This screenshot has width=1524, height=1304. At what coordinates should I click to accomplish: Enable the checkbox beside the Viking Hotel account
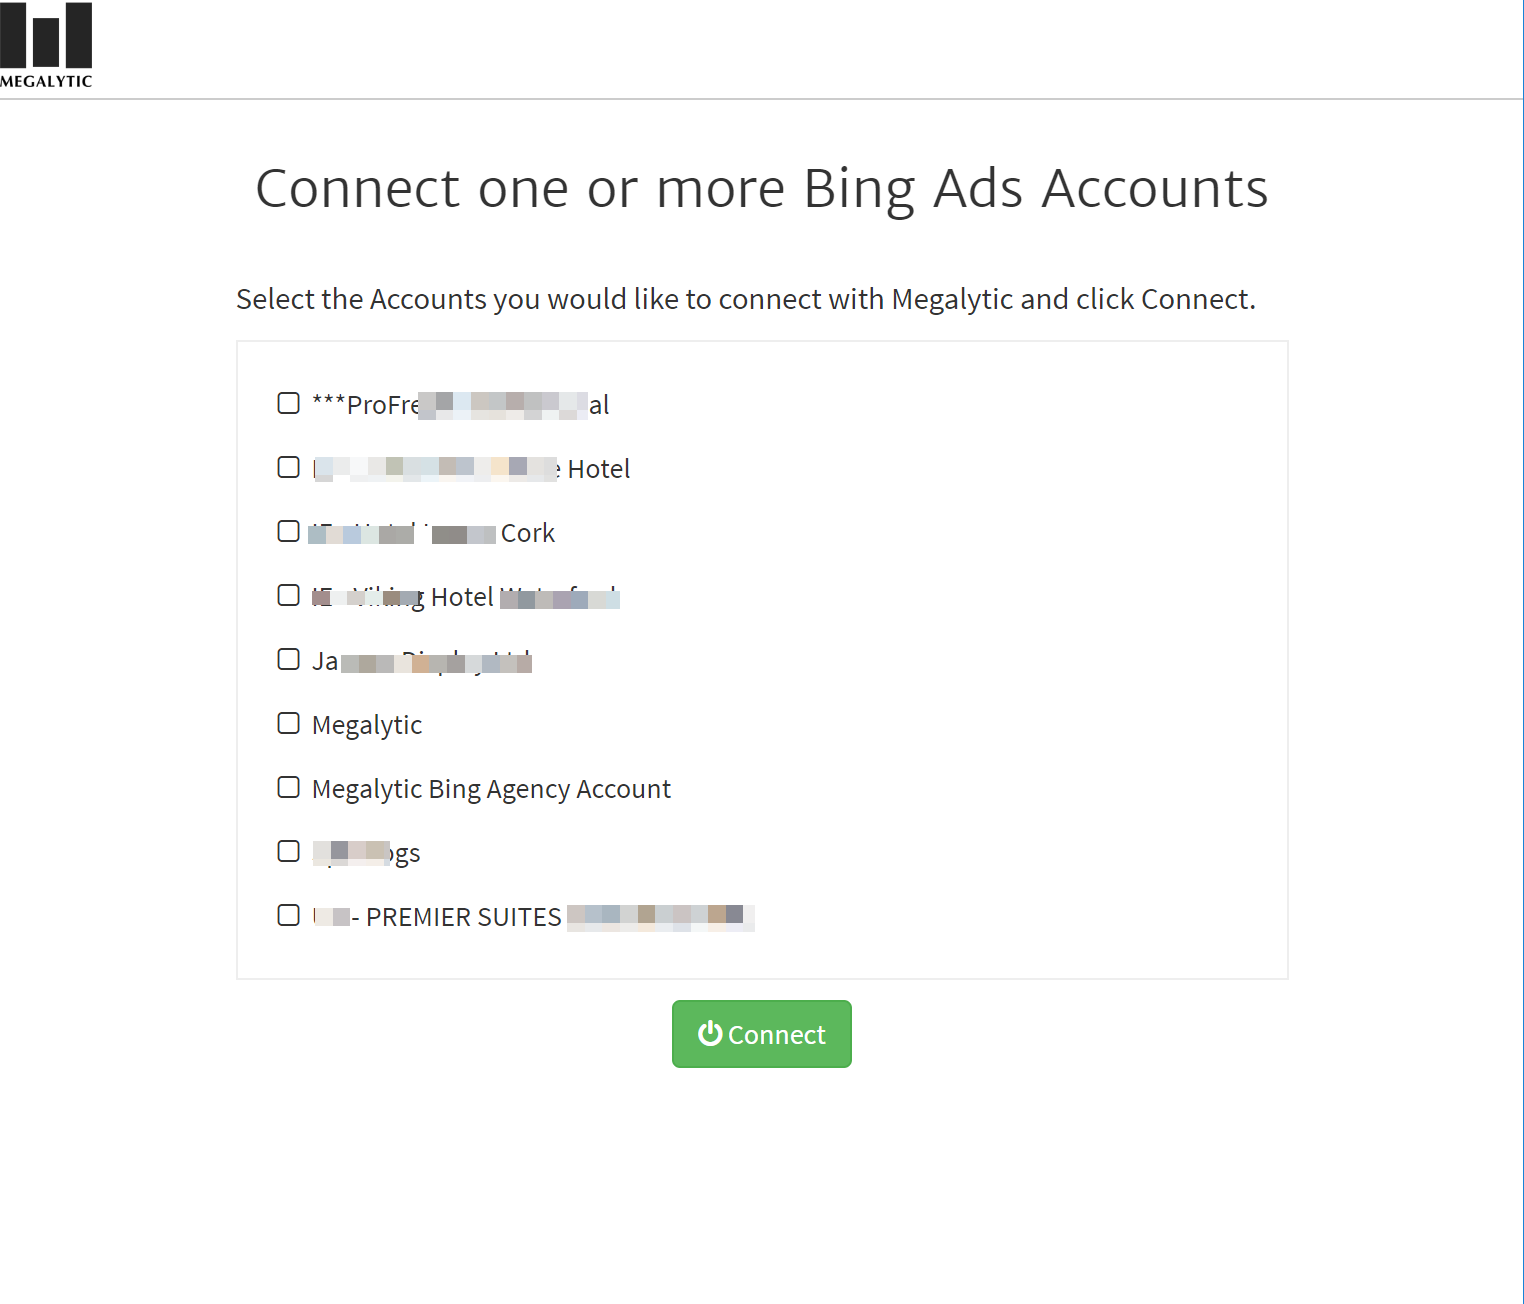(x=289, y=595)
